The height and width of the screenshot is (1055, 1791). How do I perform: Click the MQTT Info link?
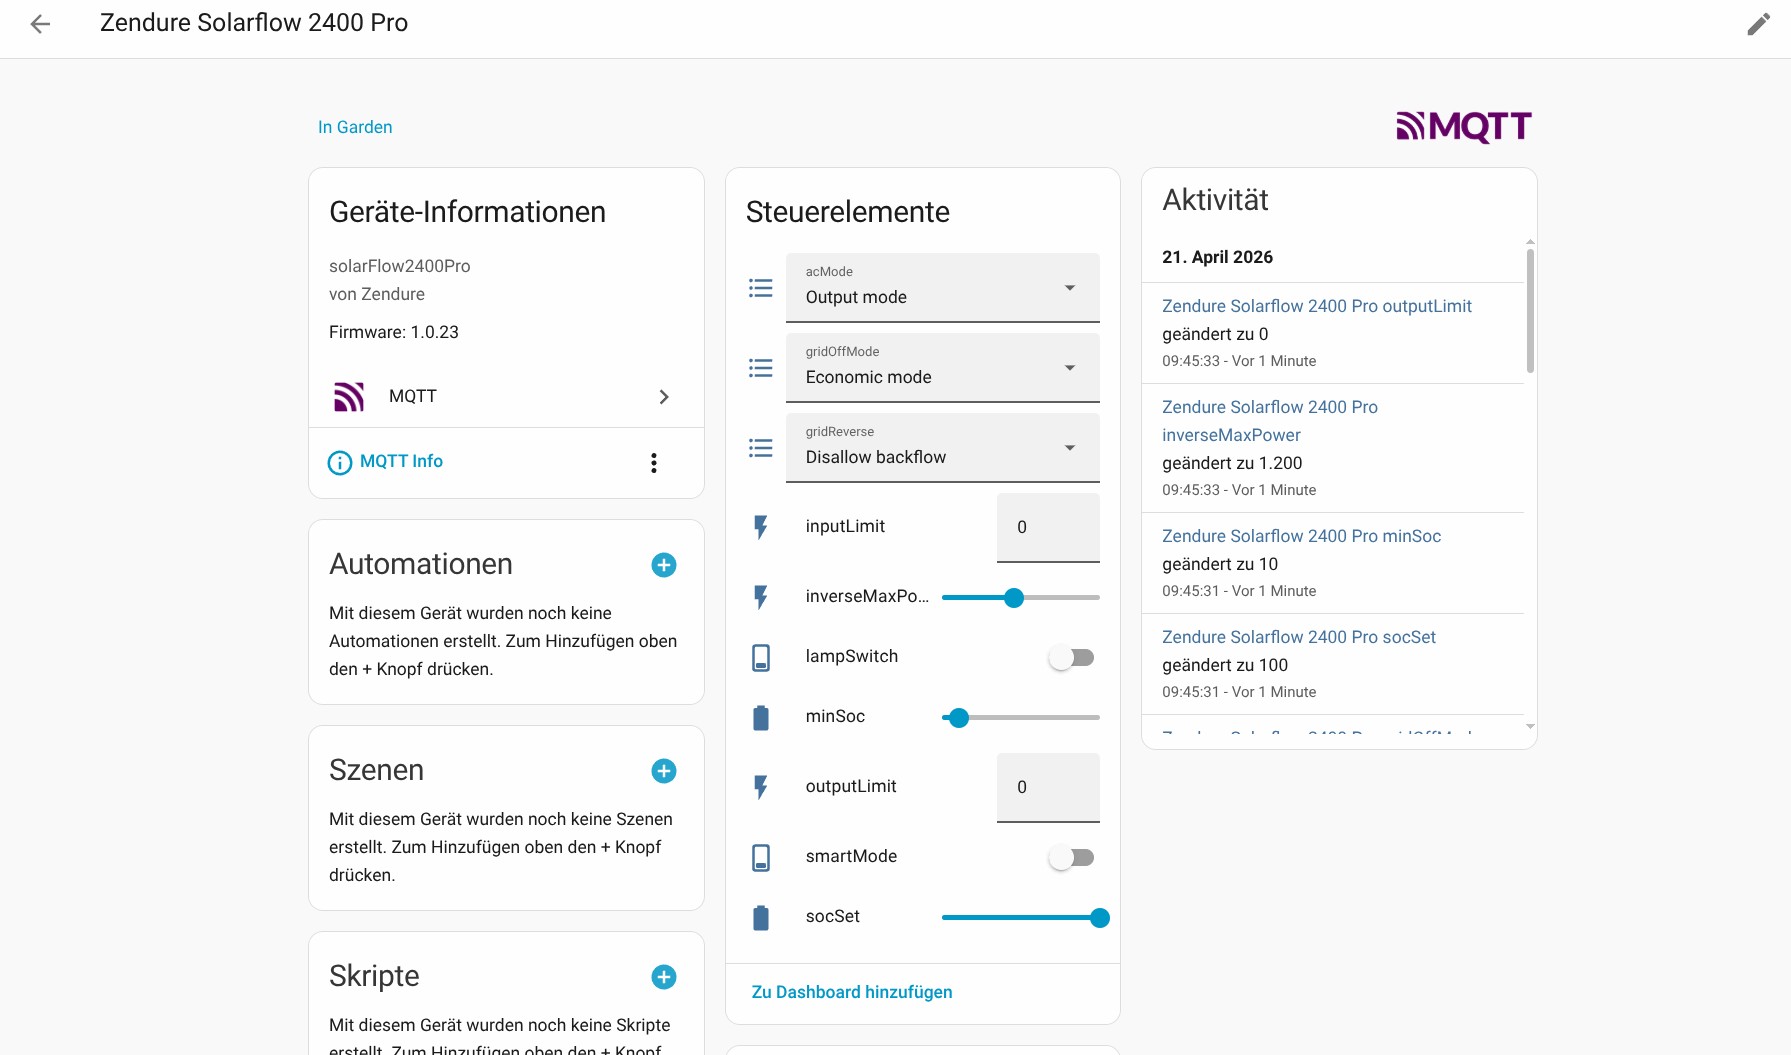pyautogui.click(x=401, y=461)
